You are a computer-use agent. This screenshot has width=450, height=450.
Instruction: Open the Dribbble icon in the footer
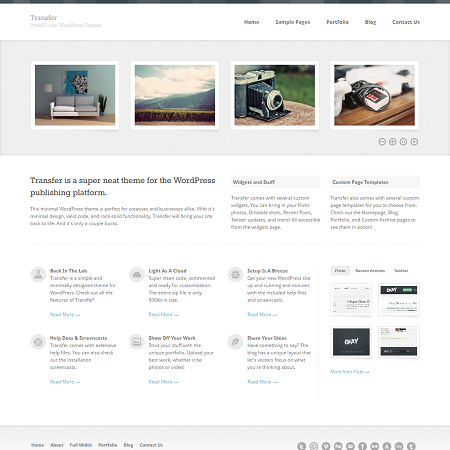coord(314,446)
